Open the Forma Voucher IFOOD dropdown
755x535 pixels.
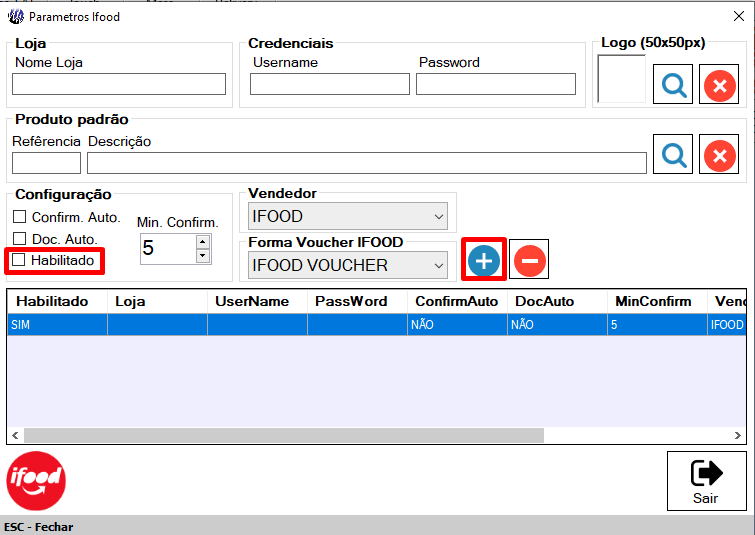click(348, 265)
